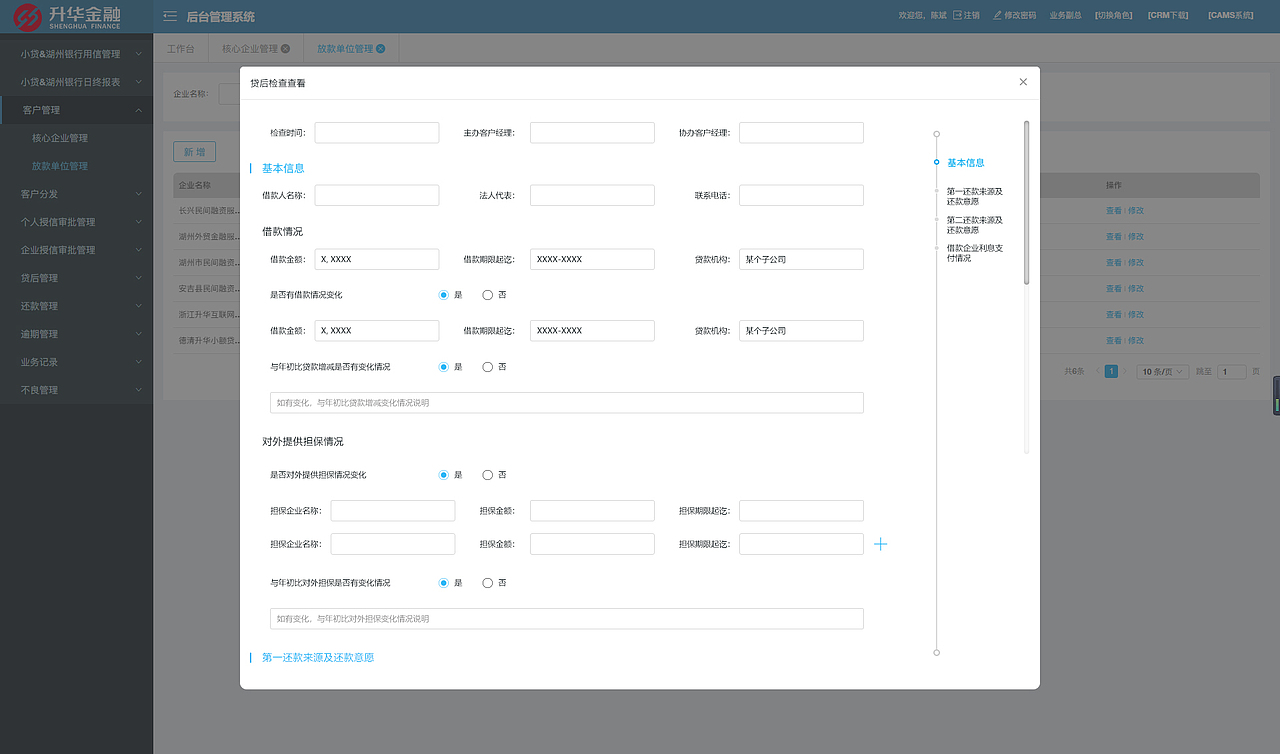1280x754 pixels.
Task: Expand the 不良管理 menu
Action: 77,390
